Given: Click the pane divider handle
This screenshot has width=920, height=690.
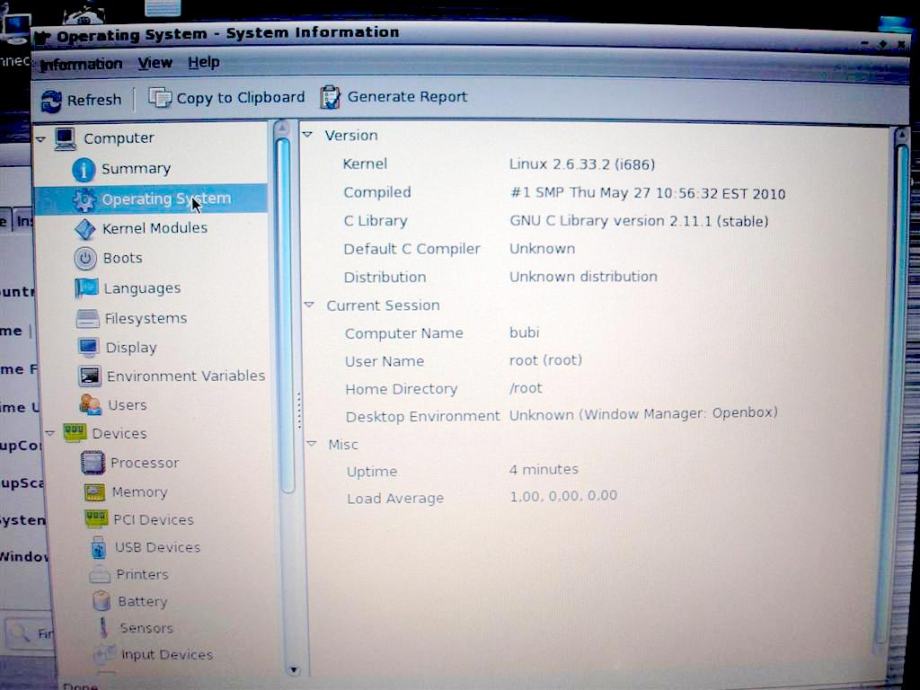Looking at the screenshot, I should (x=299, y=410).
